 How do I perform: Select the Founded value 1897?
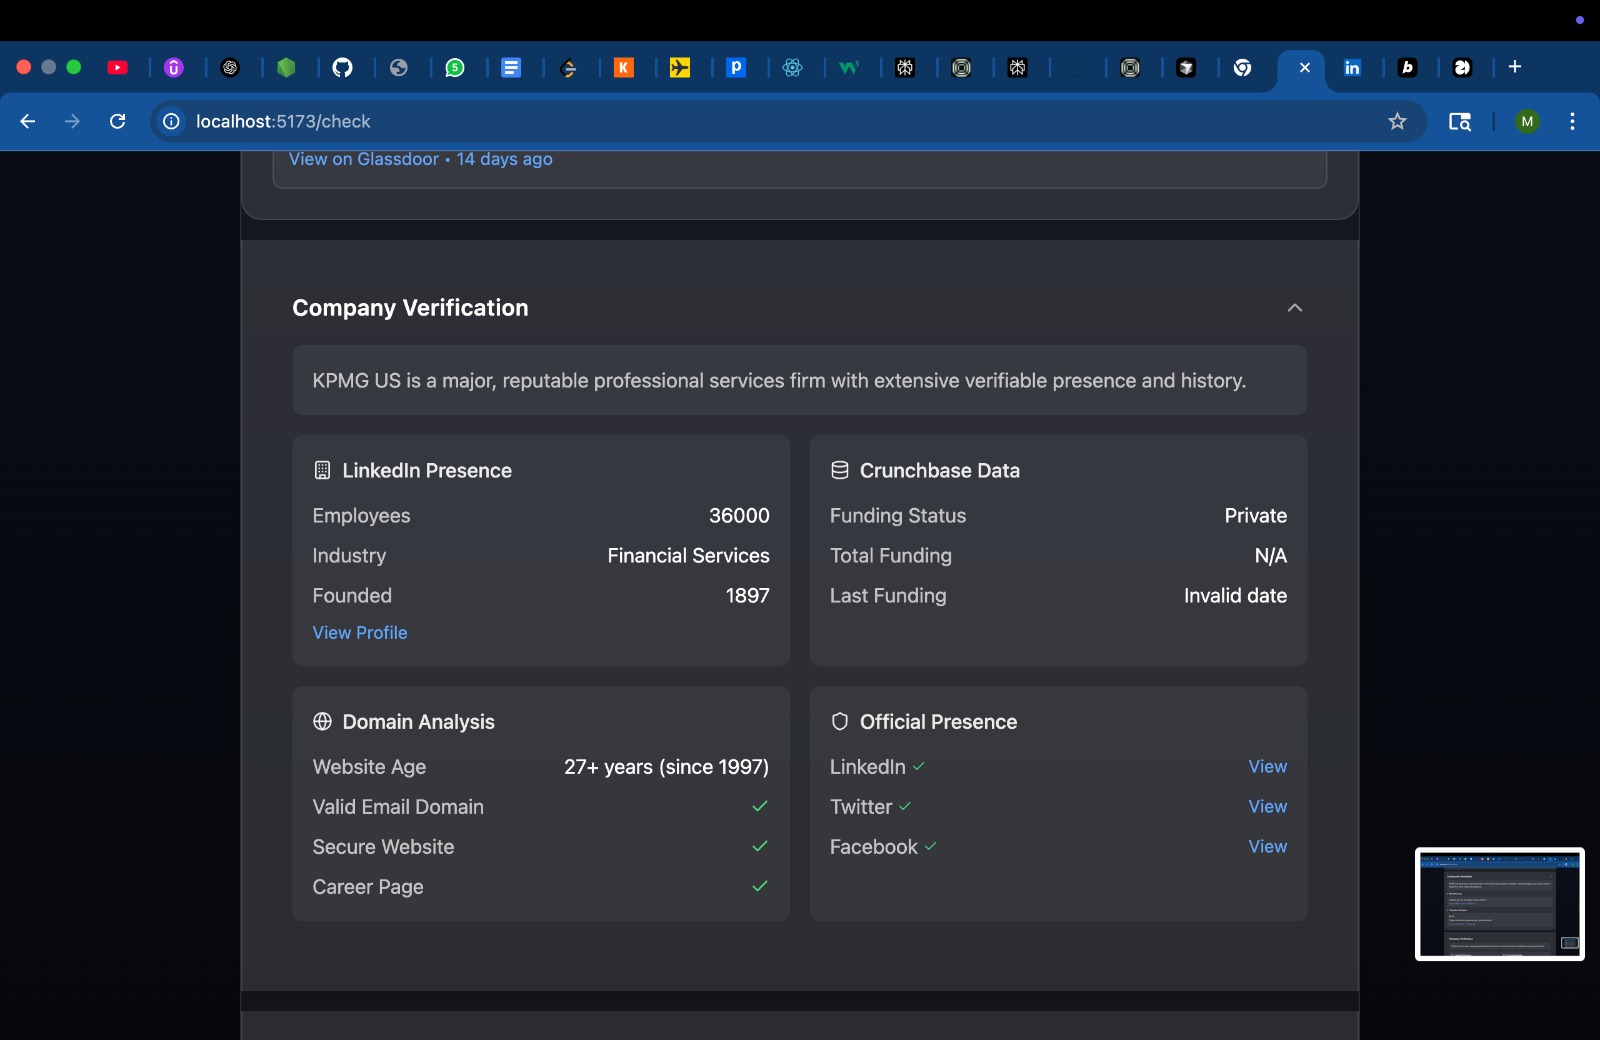point(748,596)
